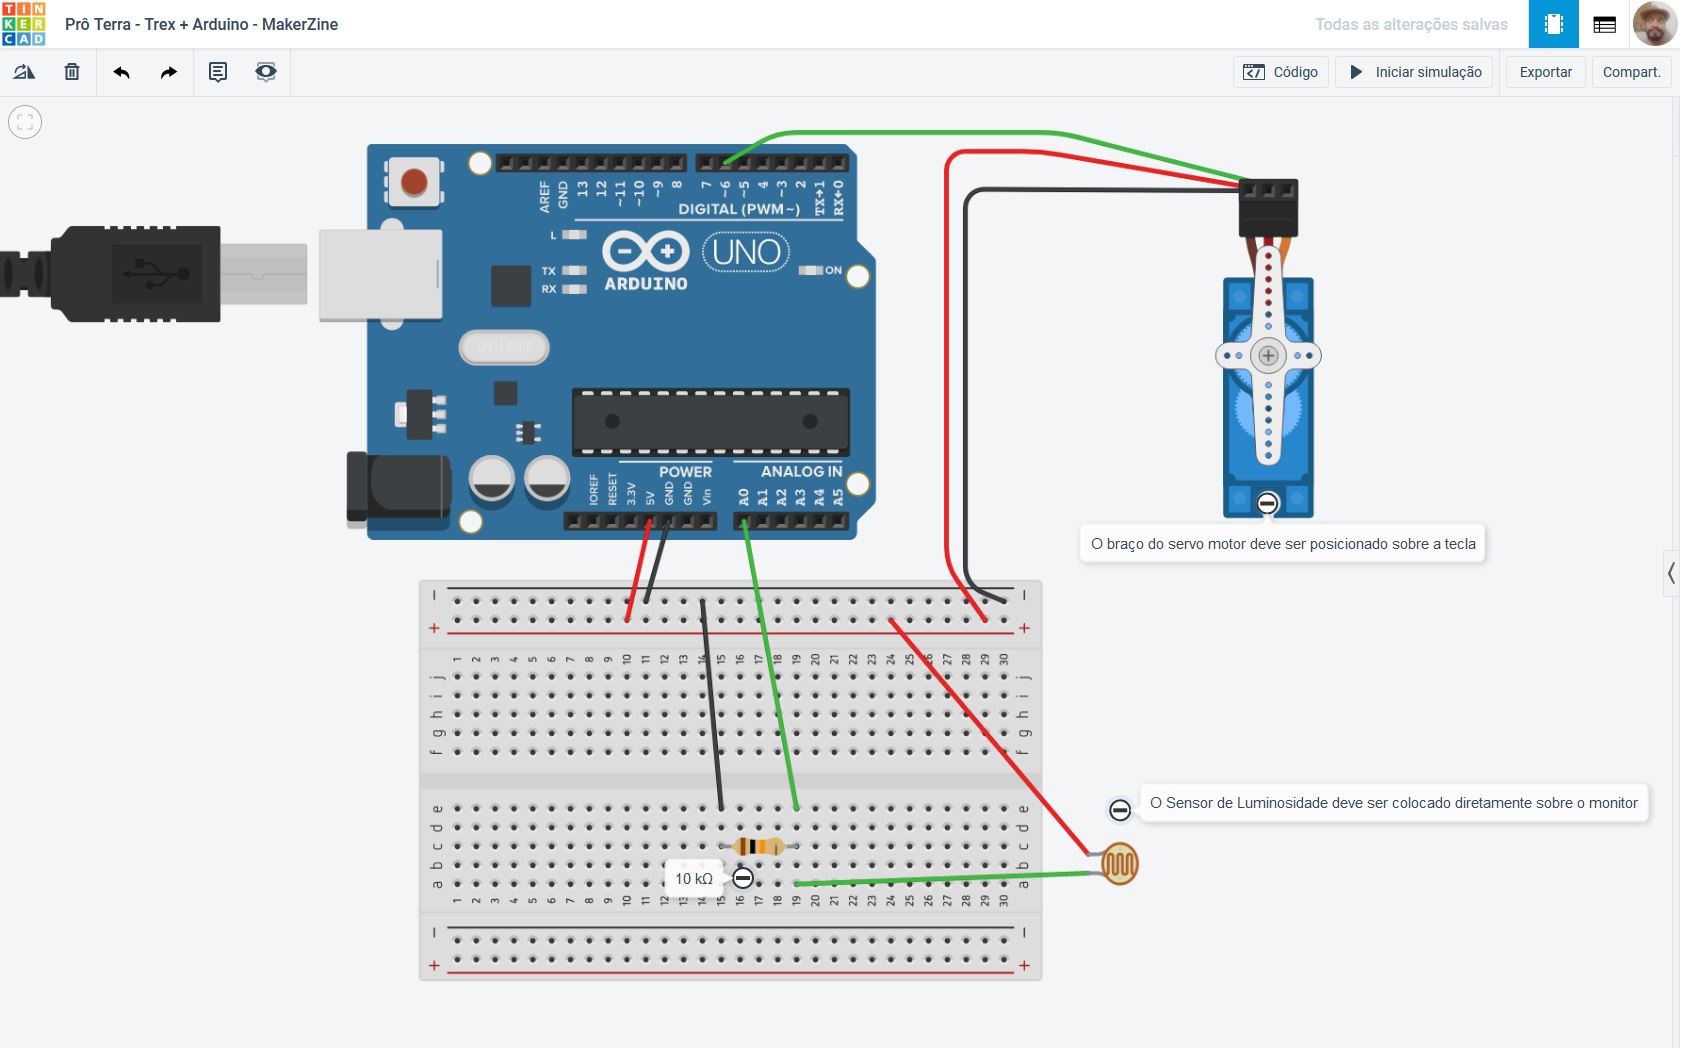Rename the project title Prô Terra

(201, 24)
